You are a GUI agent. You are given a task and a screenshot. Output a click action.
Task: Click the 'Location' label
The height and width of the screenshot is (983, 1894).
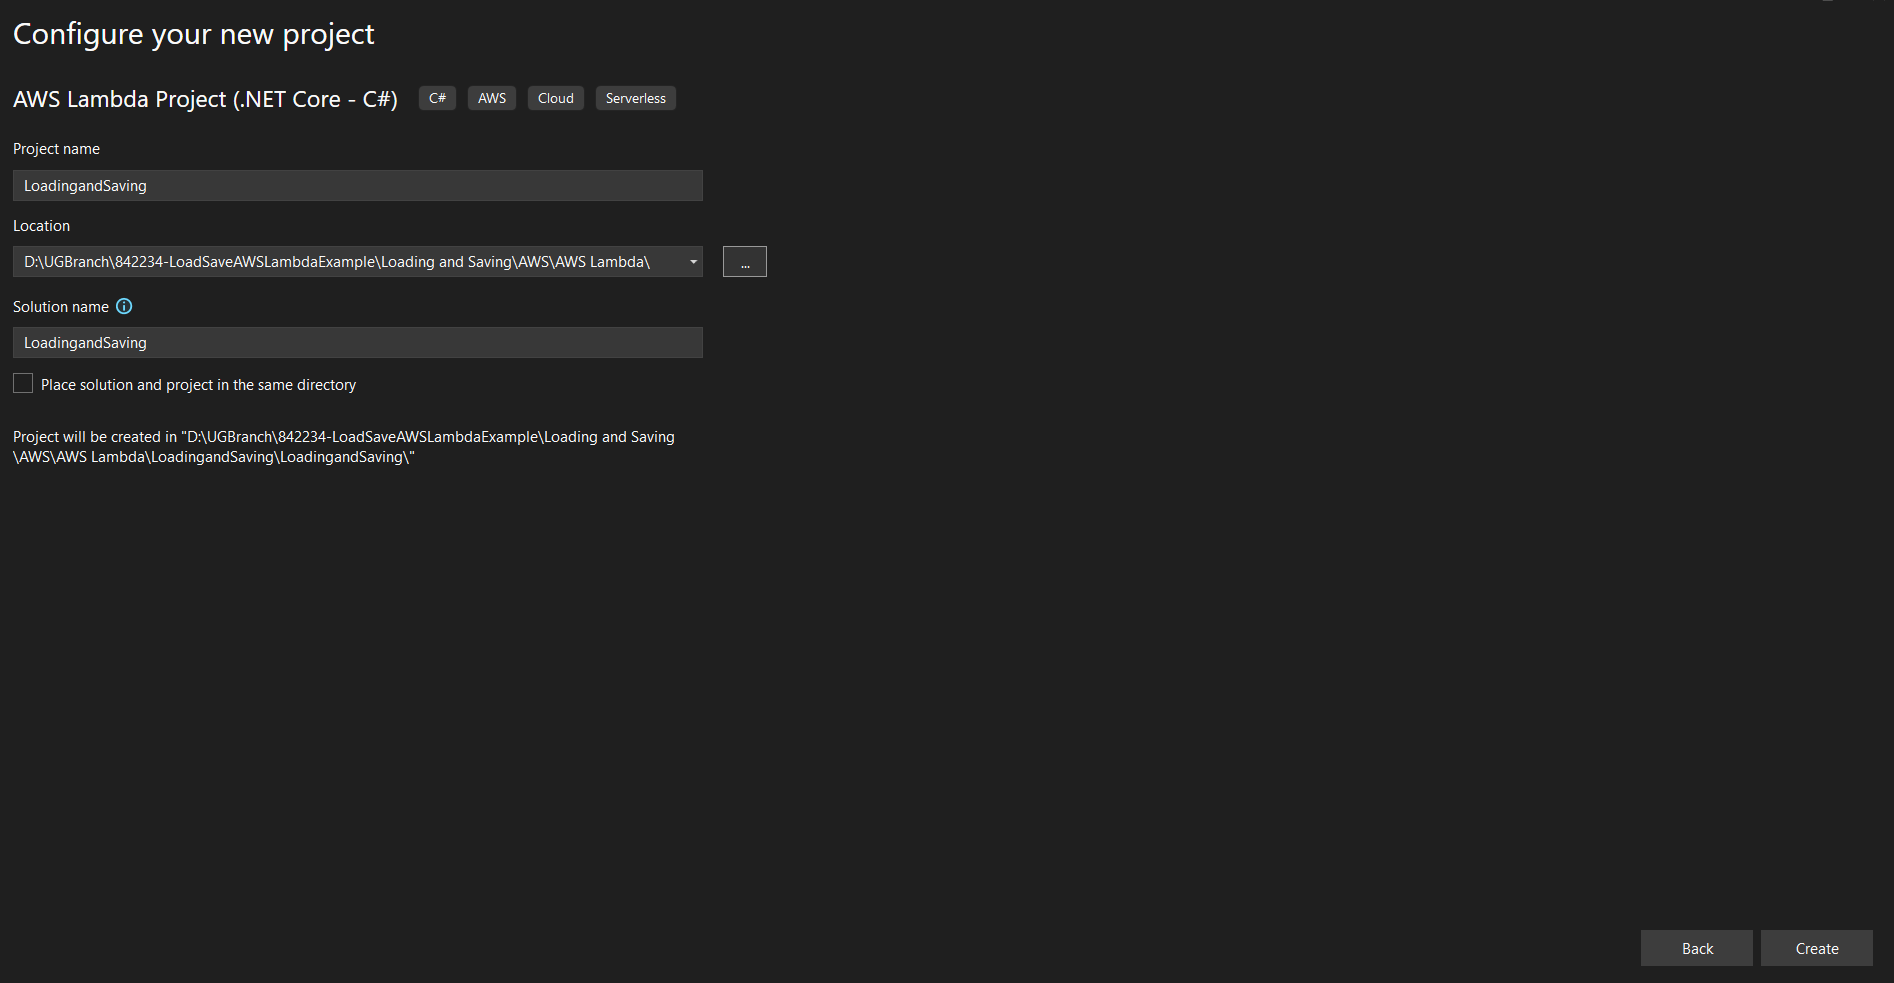[x=41, y=226]
